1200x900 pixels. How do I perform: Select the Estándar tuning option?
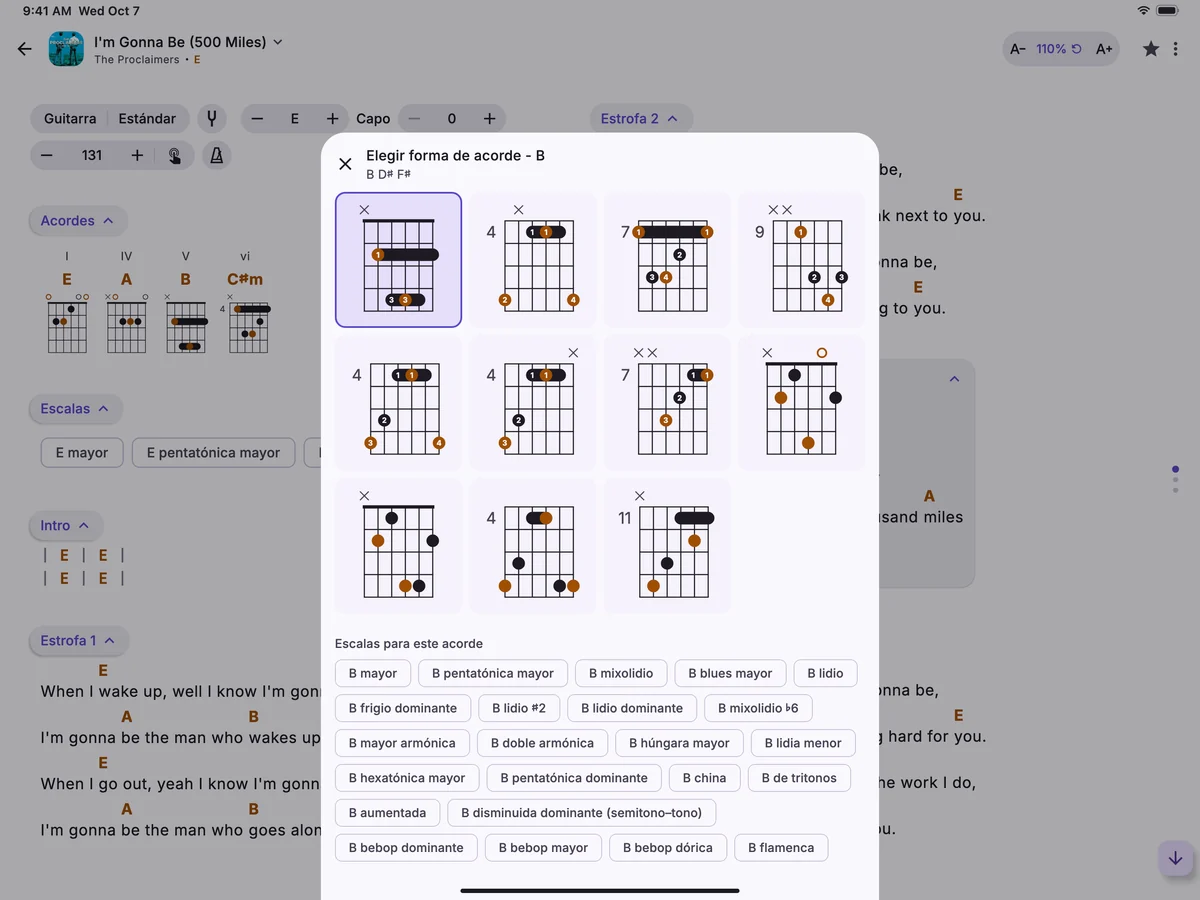[147, 119]
